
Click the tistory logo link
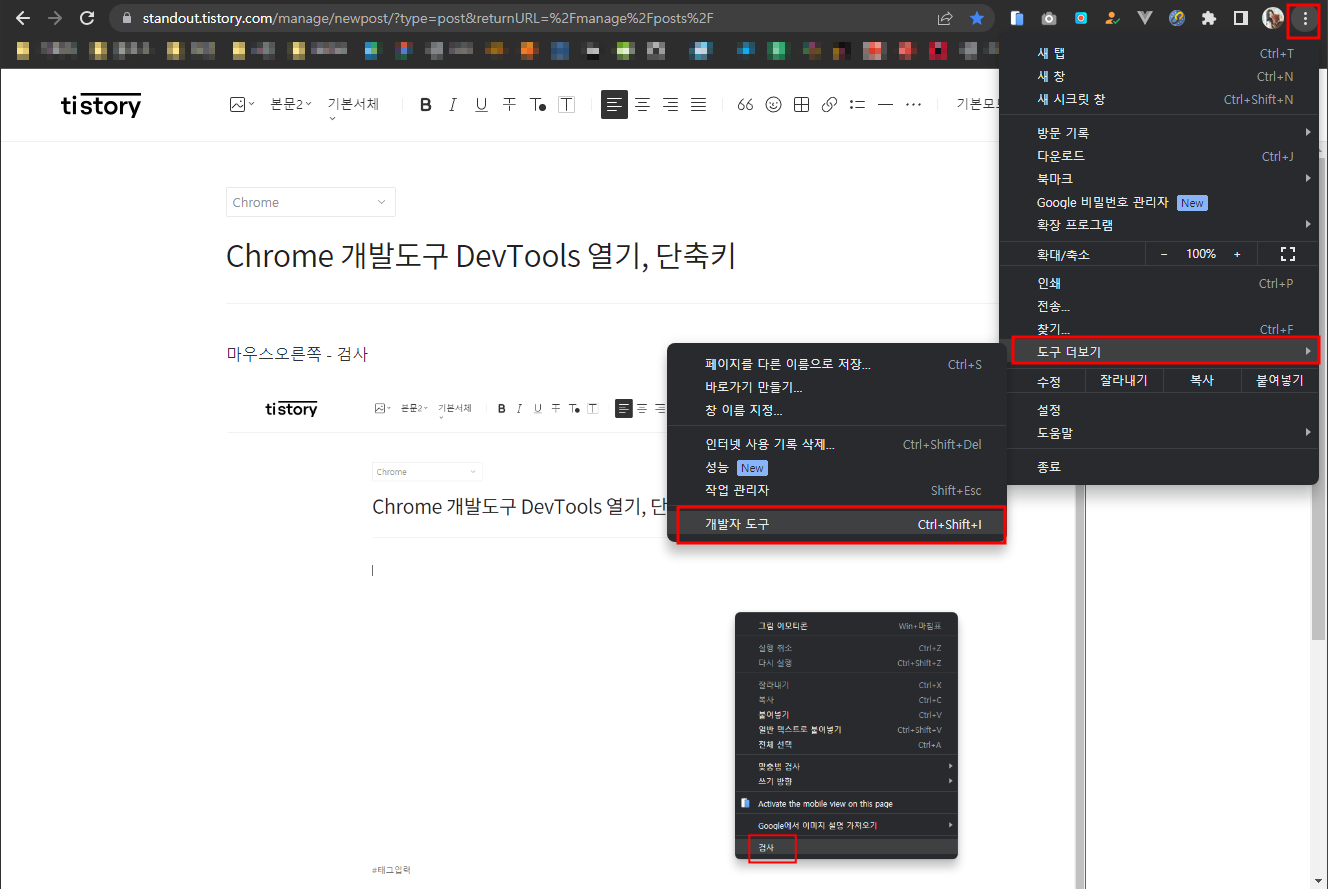point(101,105)
